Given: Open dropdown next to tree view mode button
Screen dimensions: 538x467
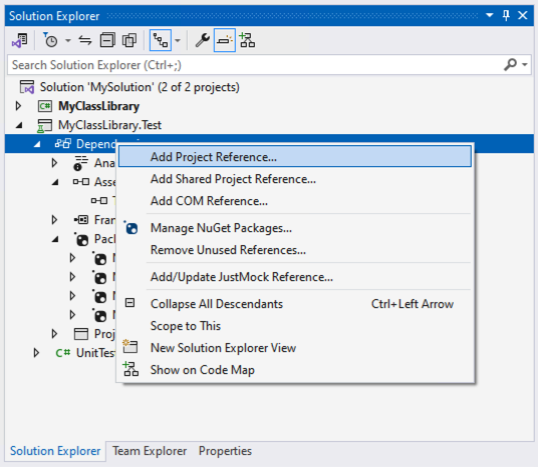Looking at the screenshot, I should (x=177, y=40).
